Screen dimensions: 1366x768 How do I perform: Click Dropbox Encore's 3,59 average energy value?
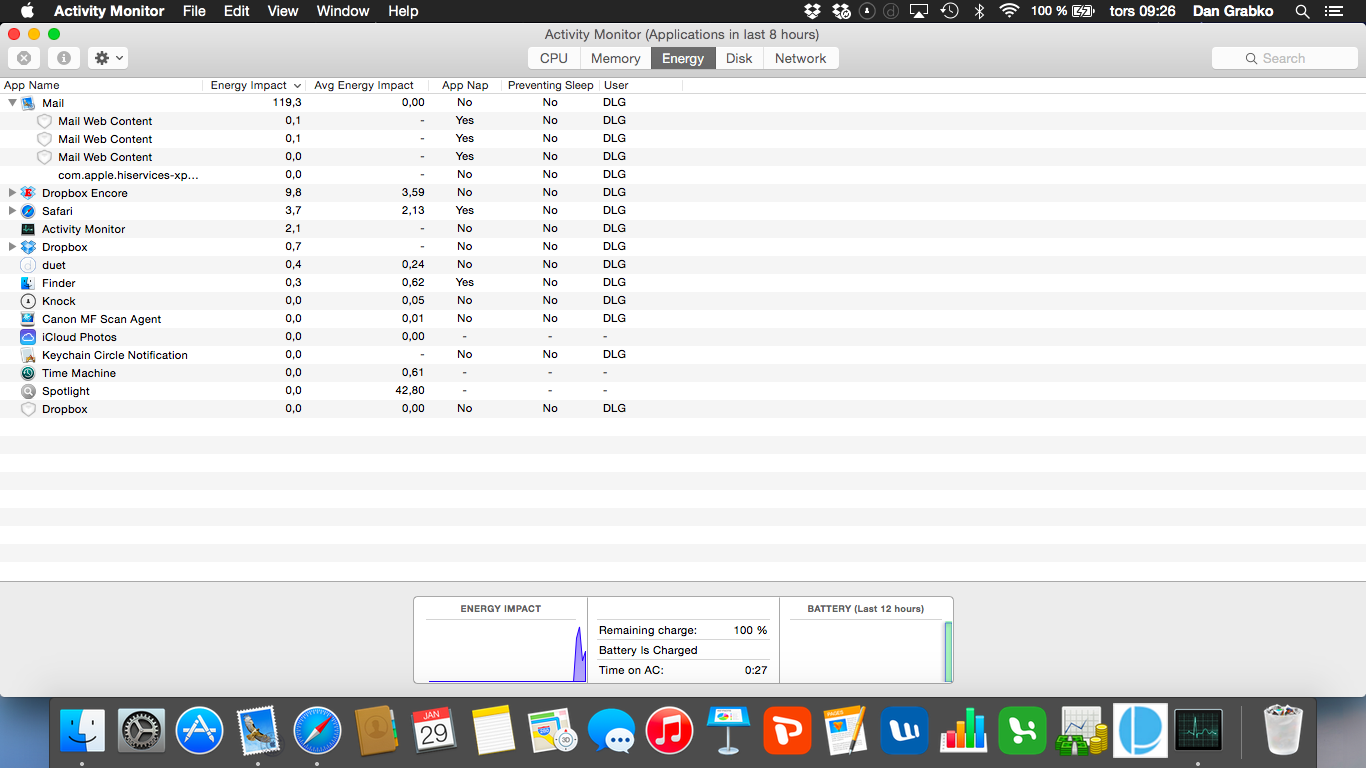pos(413,193)
